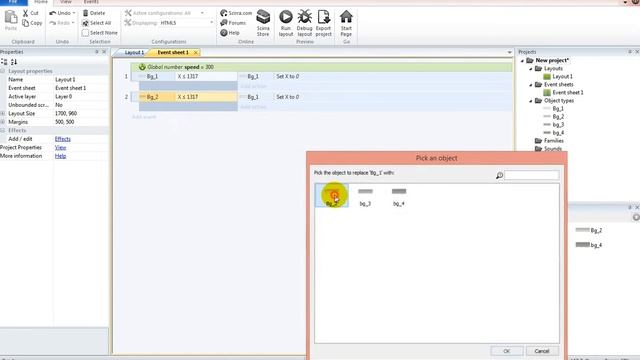Open the Undo dropdown arrow
This screenshot has height=360, width=640.
coord(74,13)
